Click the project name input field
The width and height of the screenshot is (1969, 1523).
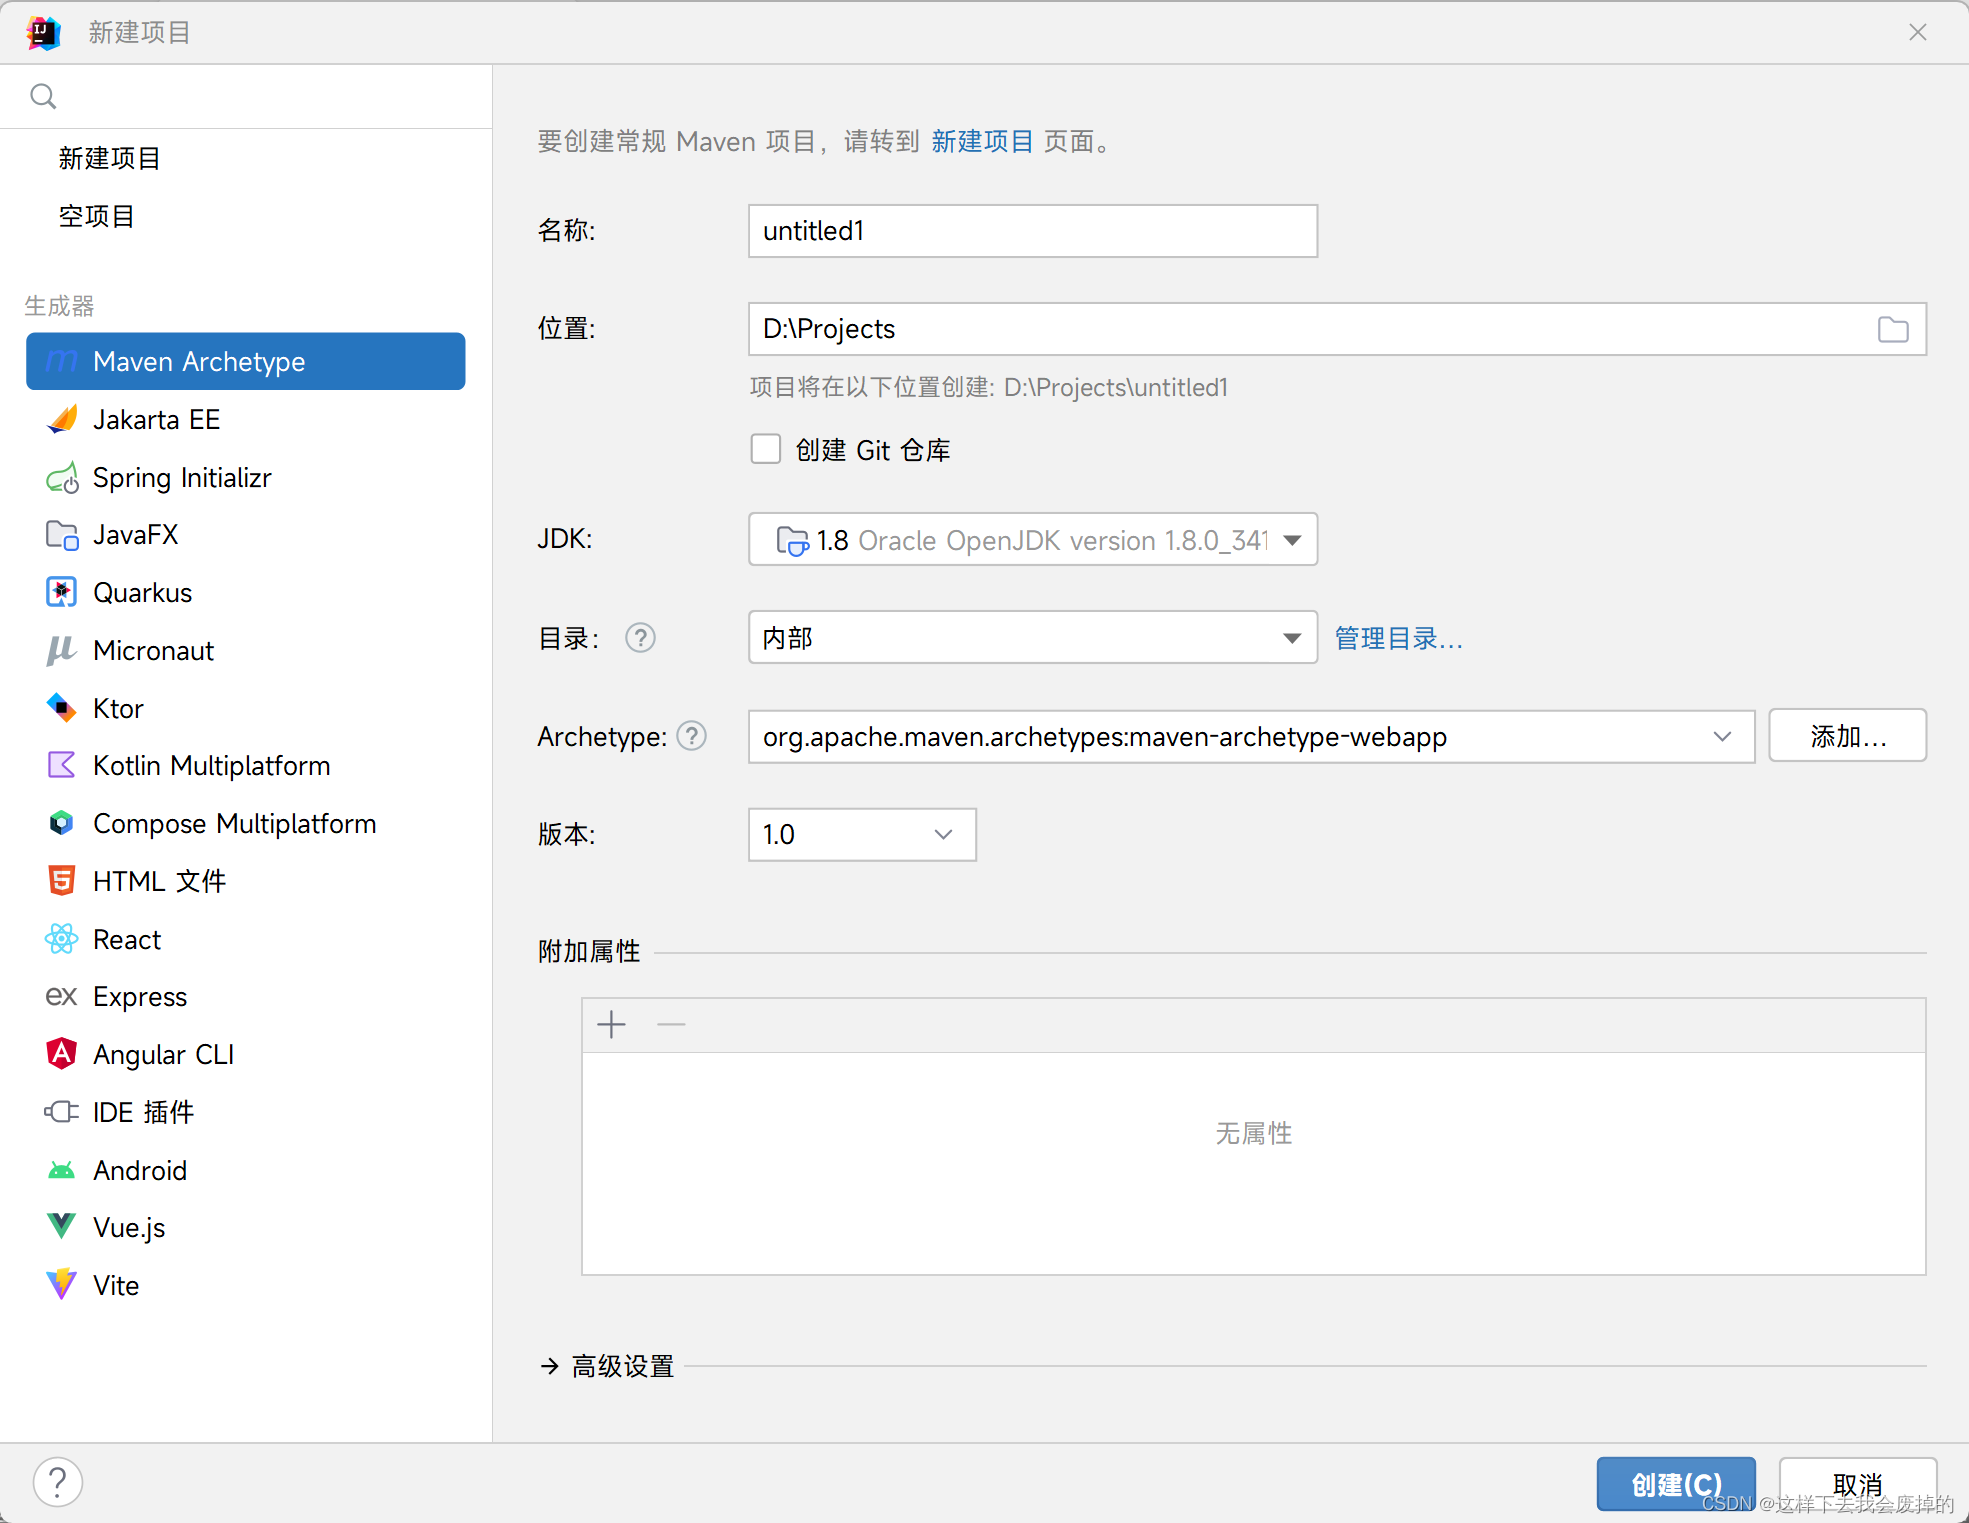click(x=1032, y=231)
